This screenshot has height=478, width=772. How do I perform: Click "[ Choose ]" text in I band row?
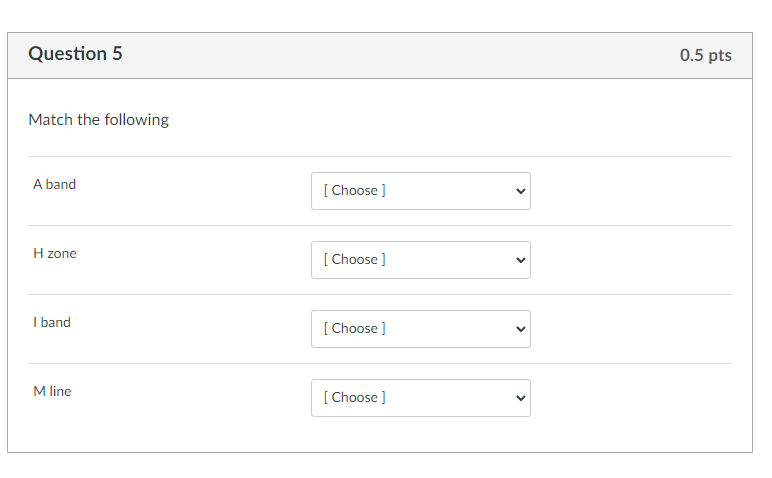(354, 329)
